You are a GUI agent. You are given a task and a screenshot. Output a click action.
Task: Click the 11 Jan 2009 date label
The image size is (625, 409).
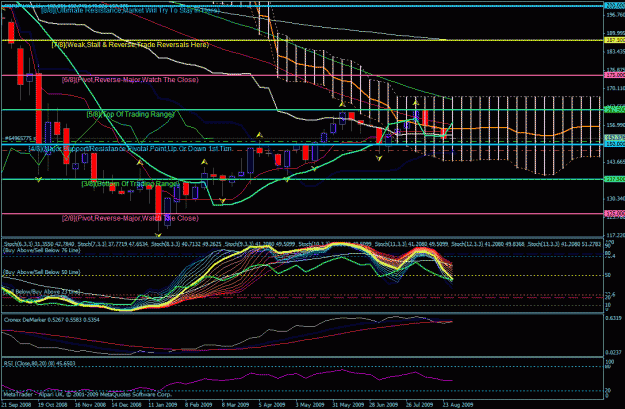click(x=163, y=405)
